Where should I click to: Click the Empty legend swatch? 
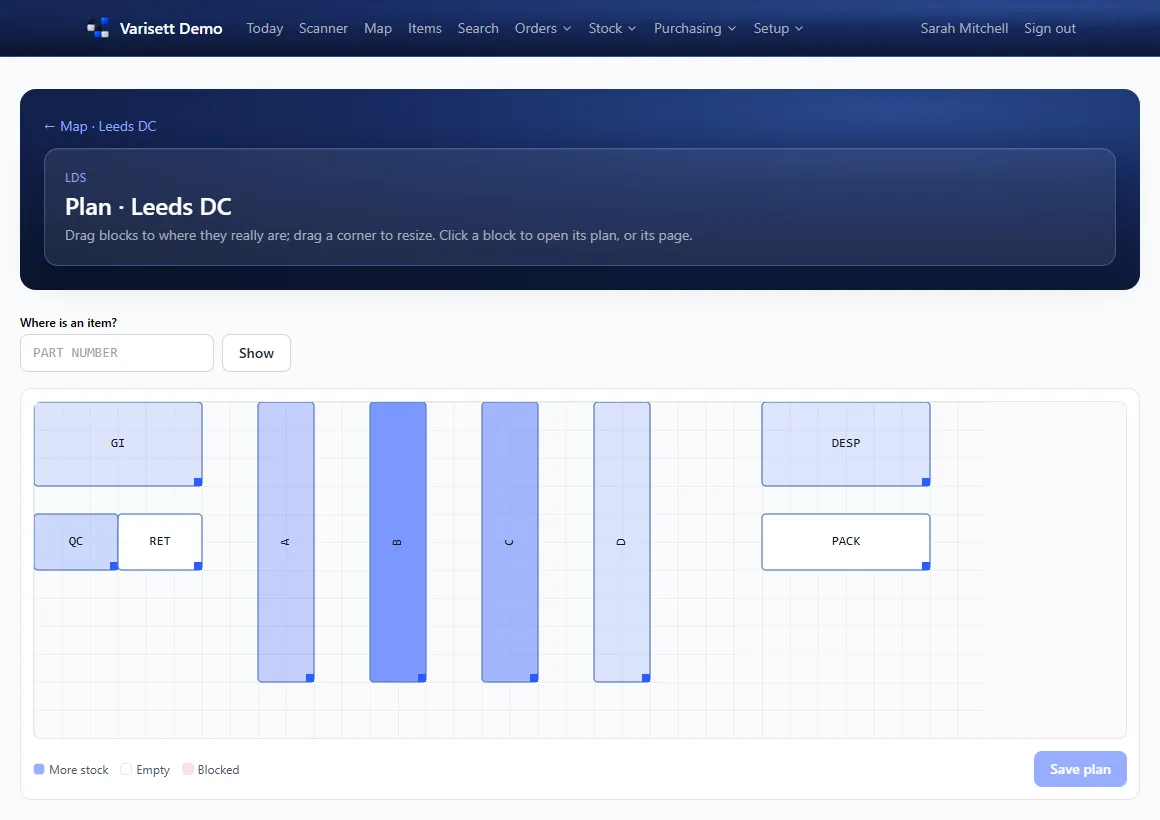point(126,769)
